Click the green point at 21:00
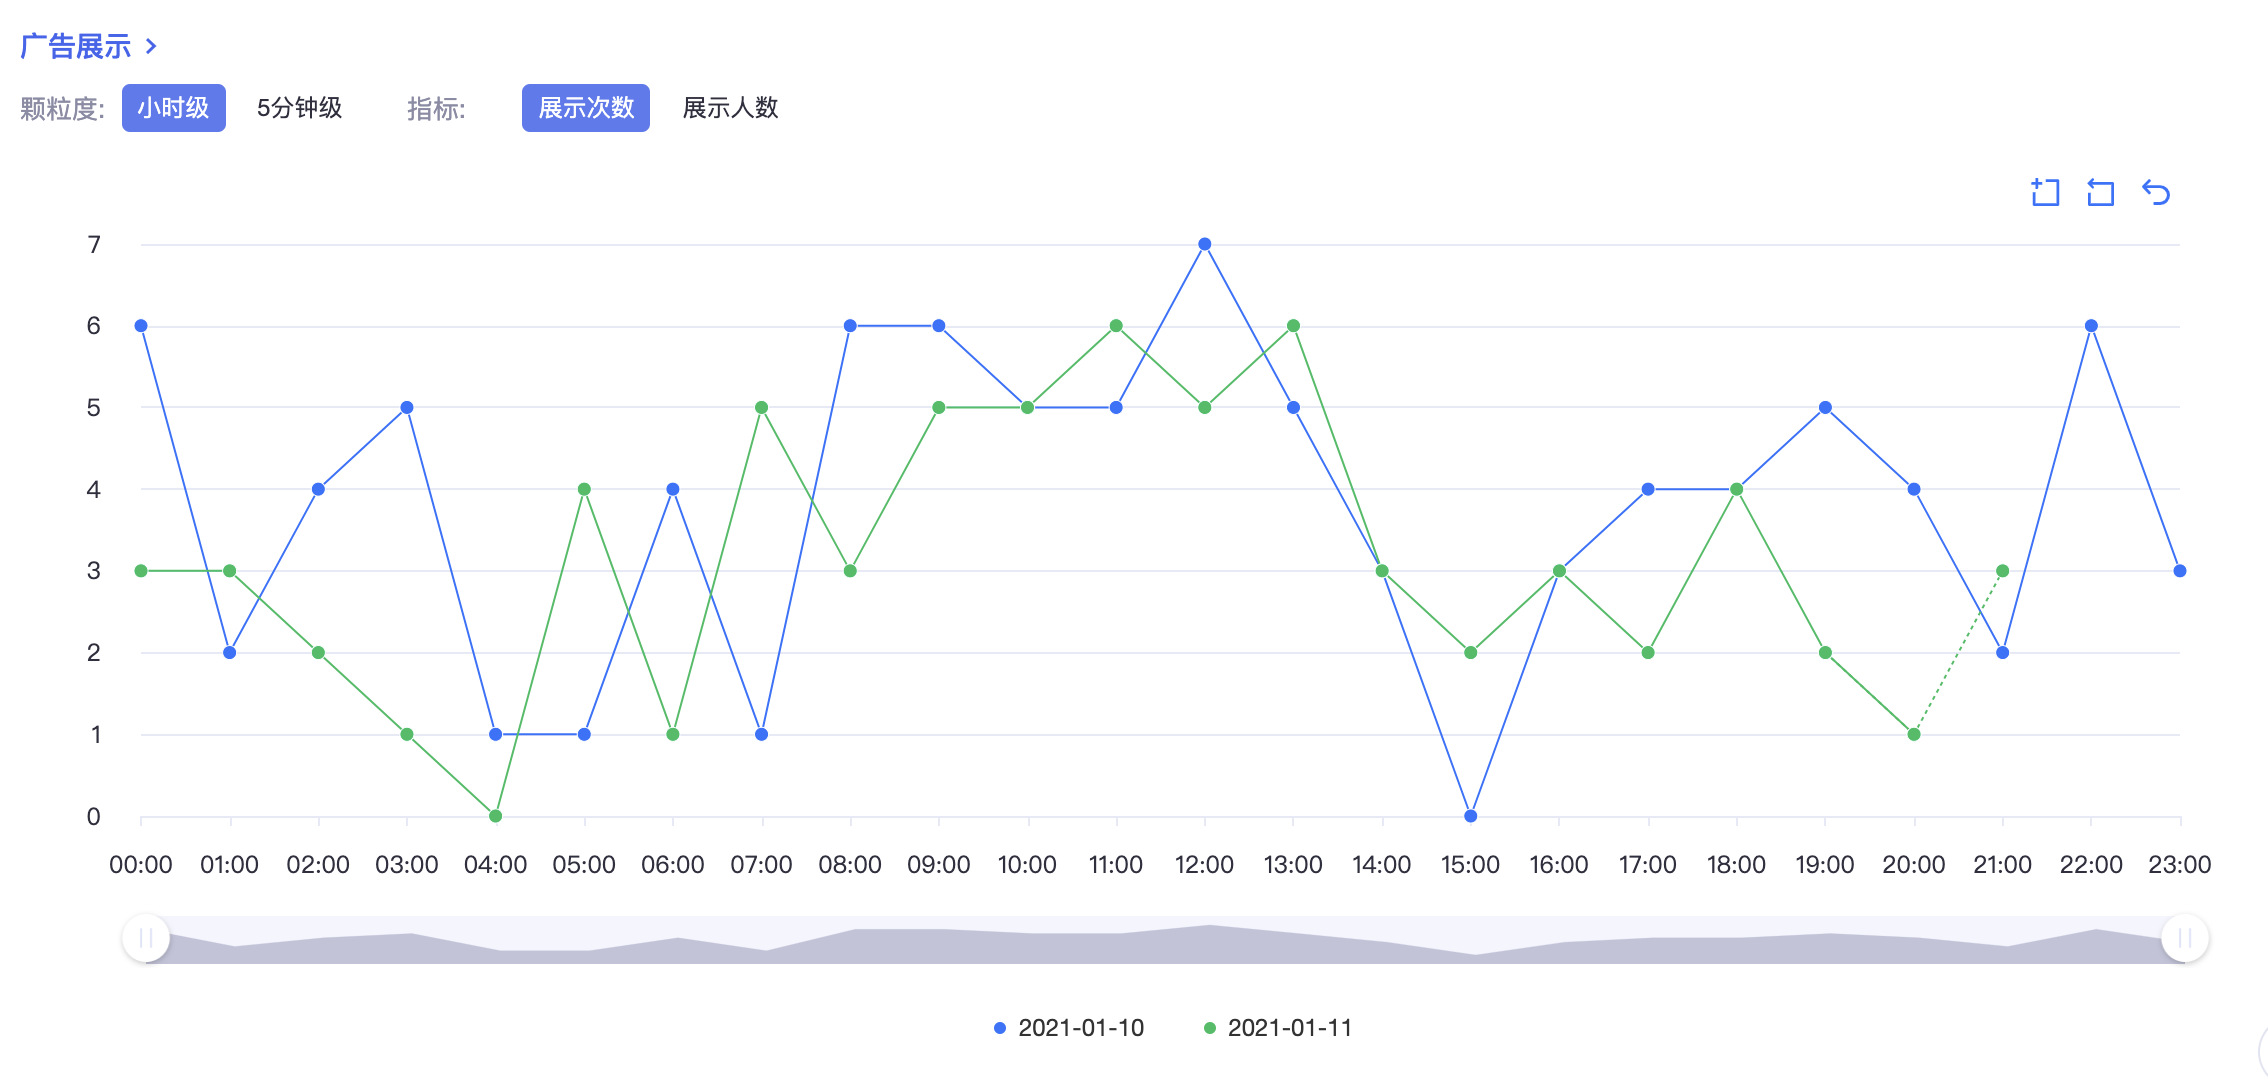The width and height of the screenshot is (2268, 1084). point(2003,571)
